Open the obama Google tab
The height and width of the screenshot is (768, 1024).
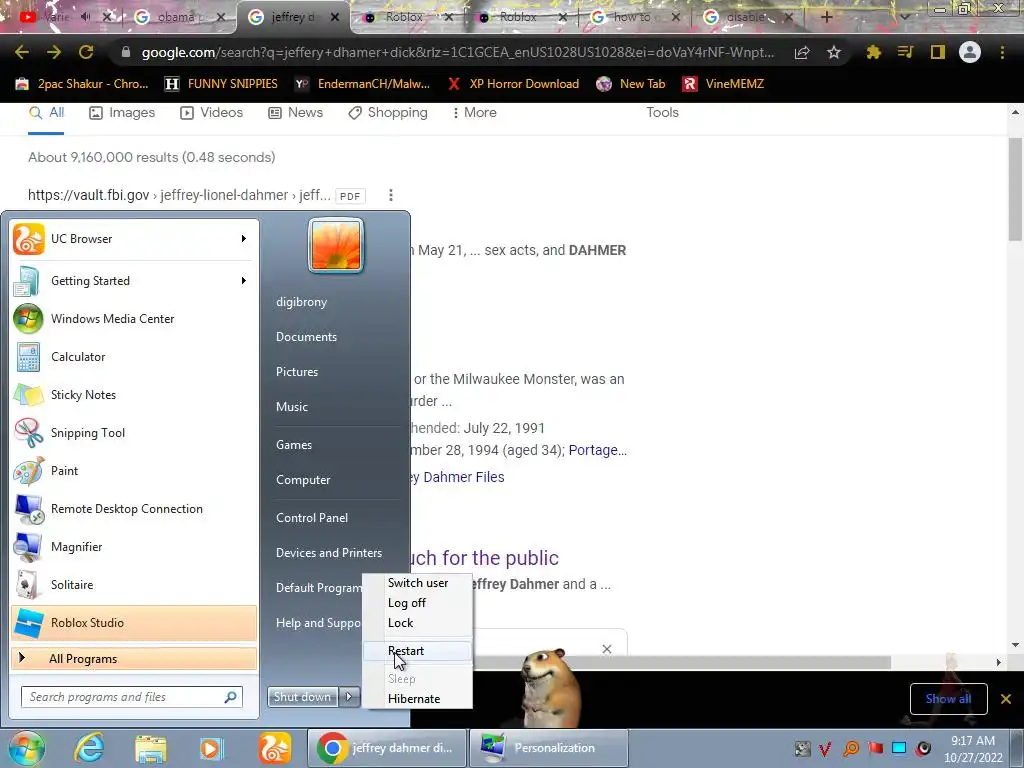(178, 17)
